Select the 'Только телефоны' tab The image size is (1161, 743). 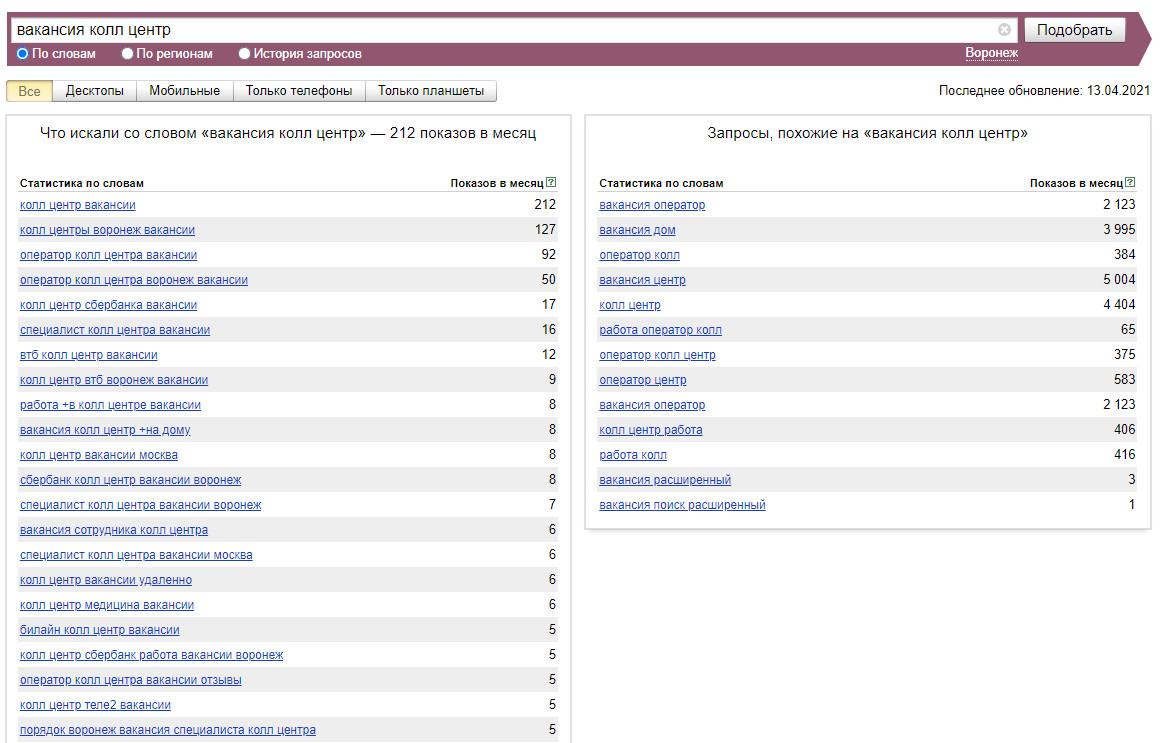(299, 91)
